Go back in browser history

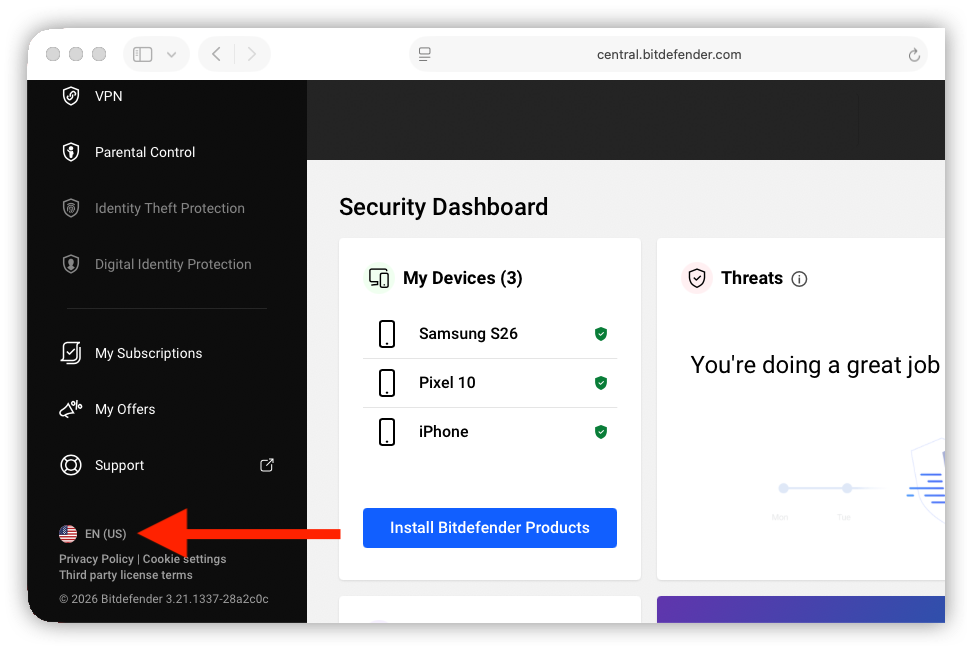216,54
